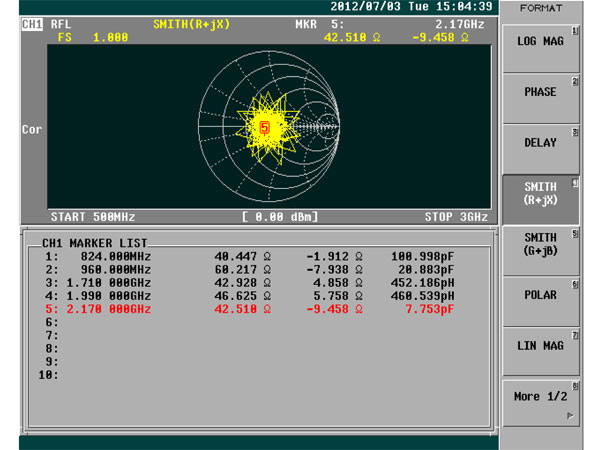The width and height of the screenshot is (600, 450).
Task: Open the More 1/2 softkey page
Action: [541, 403]
